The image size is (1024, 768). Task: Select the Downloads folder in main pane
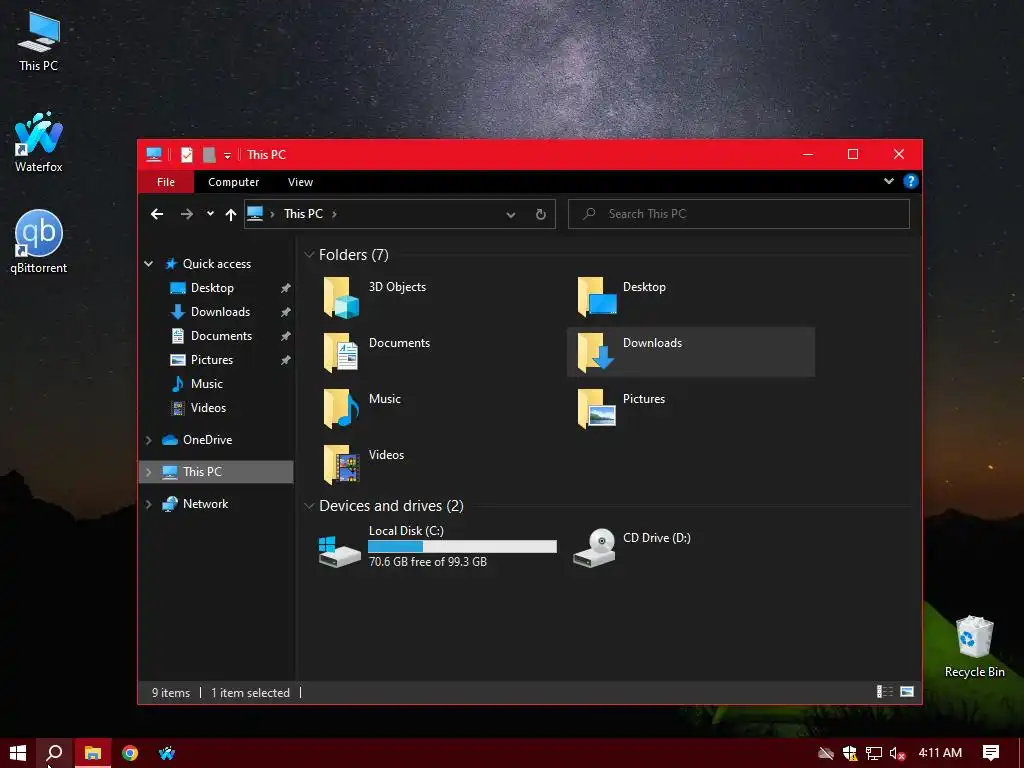(691, 353)
